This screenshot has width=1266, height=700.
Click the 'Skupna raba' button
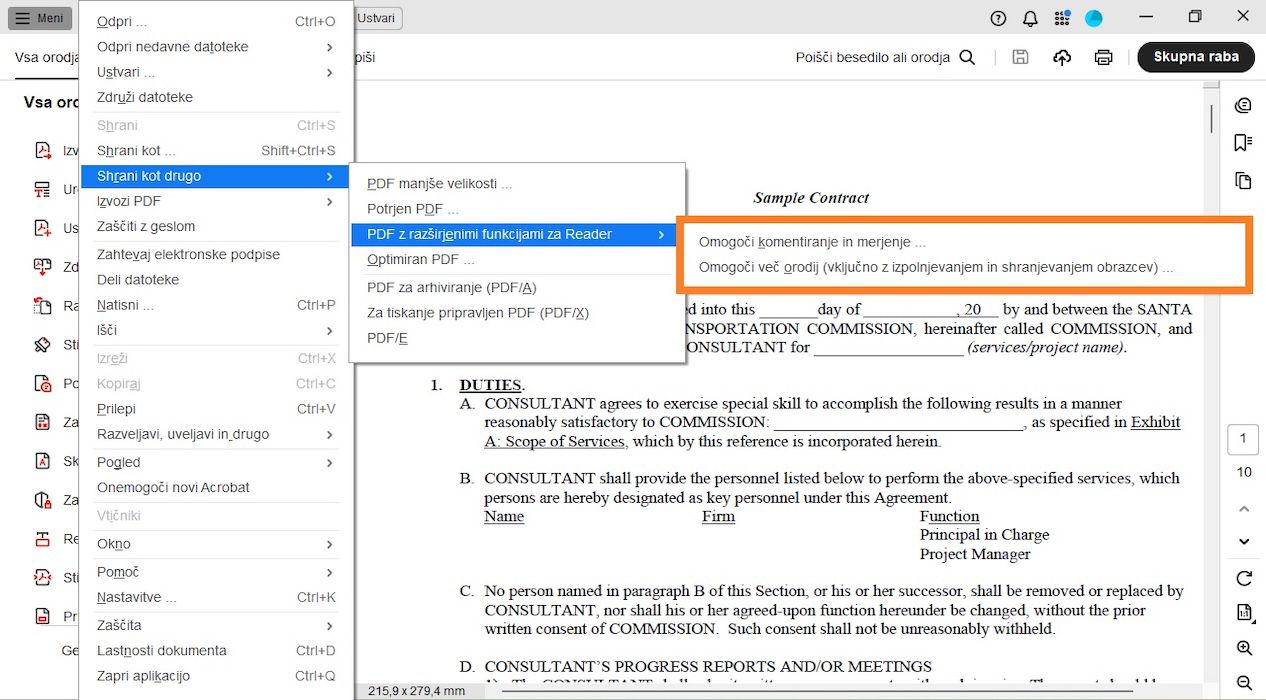[x=1196, y=57]
